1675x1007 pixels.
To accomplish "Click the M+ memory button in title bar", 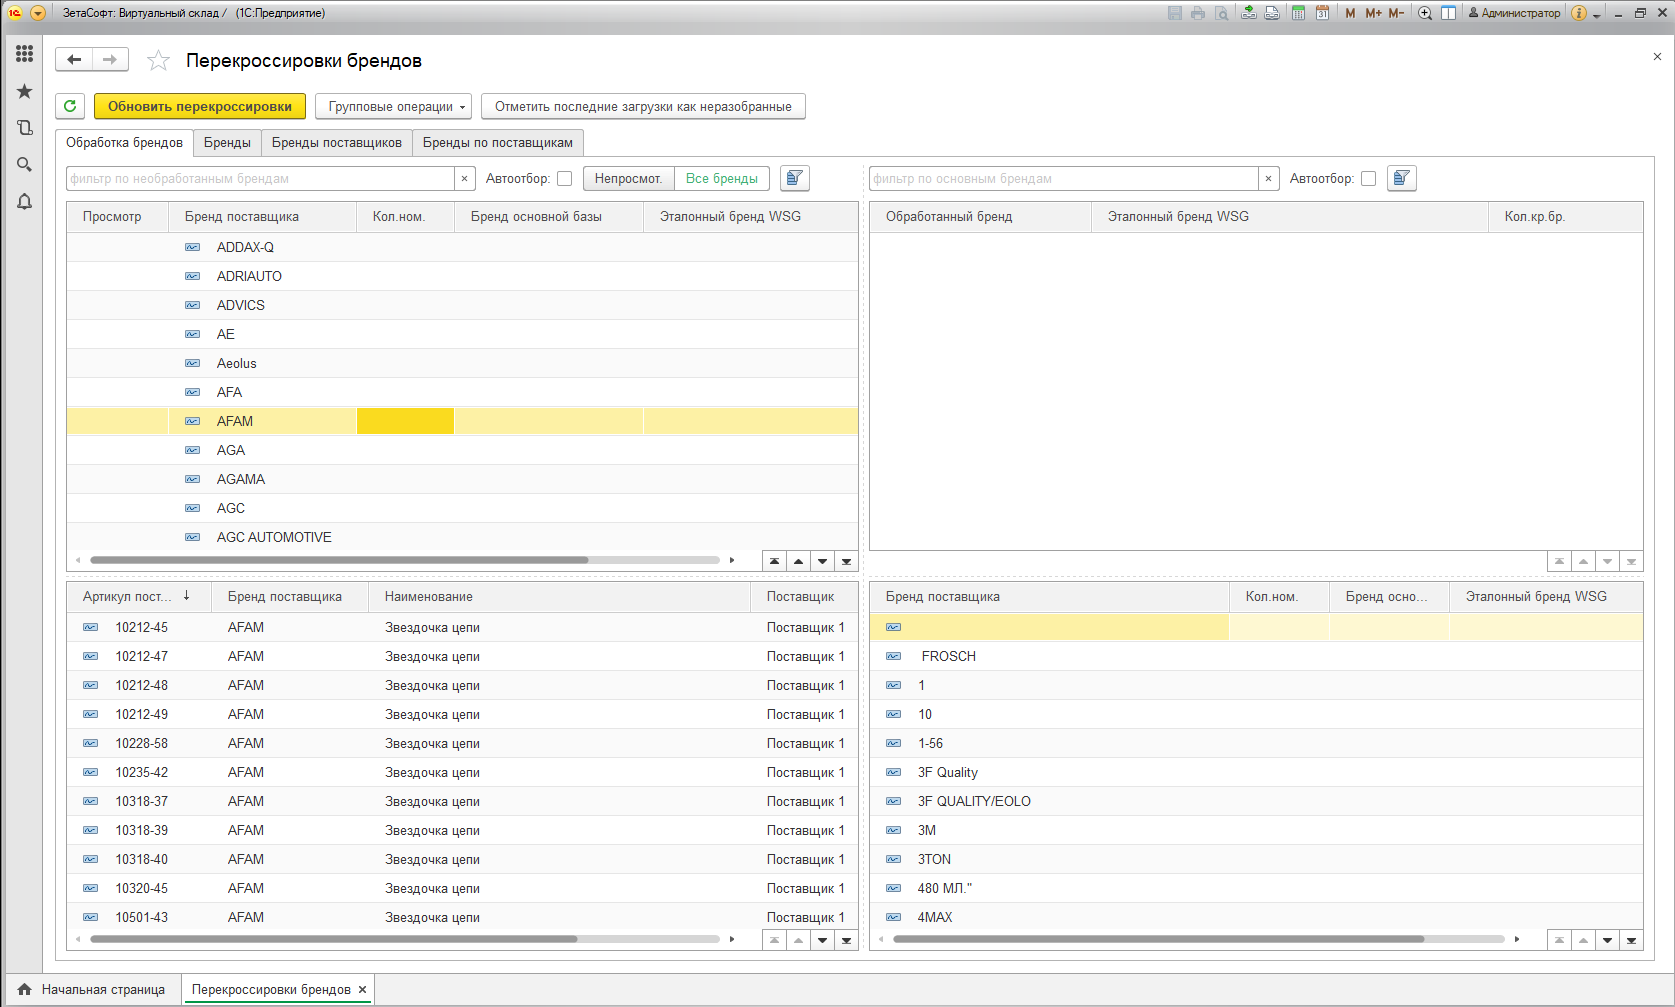I will point(1373,13).
